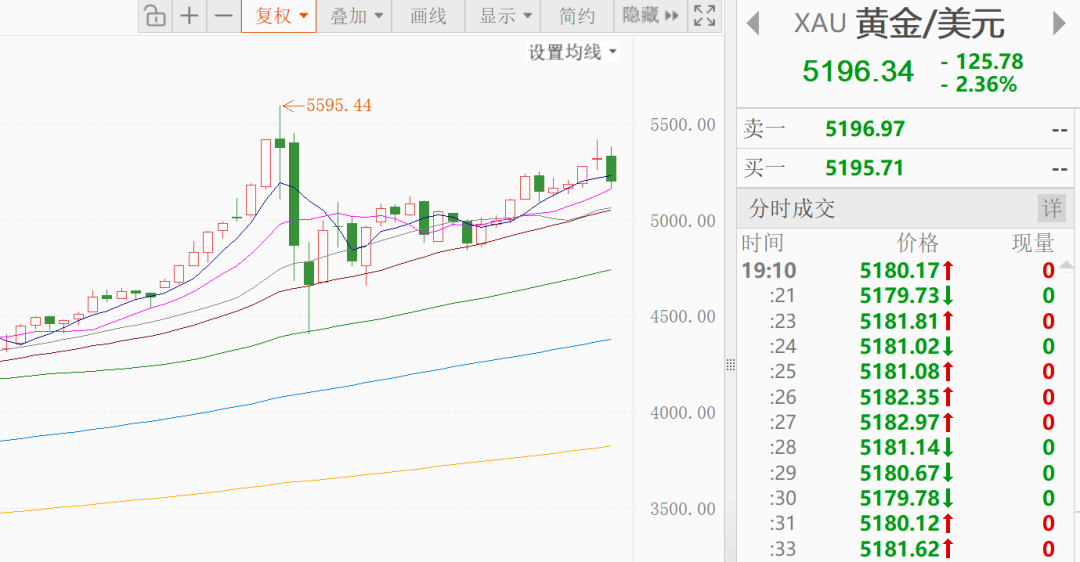Go to next symbol with right arrow
This screenshot has height=562, width=1080.
pos(1059,24)
